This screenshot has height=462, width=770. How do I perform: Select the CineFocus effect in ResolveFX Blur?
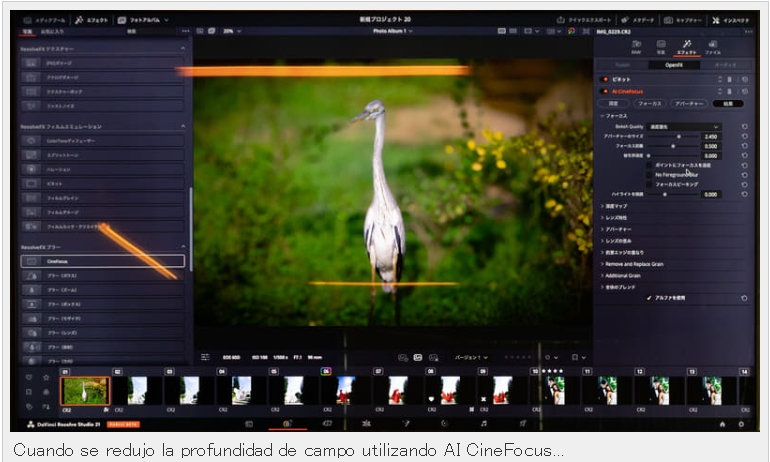click(x=103, y=261)
